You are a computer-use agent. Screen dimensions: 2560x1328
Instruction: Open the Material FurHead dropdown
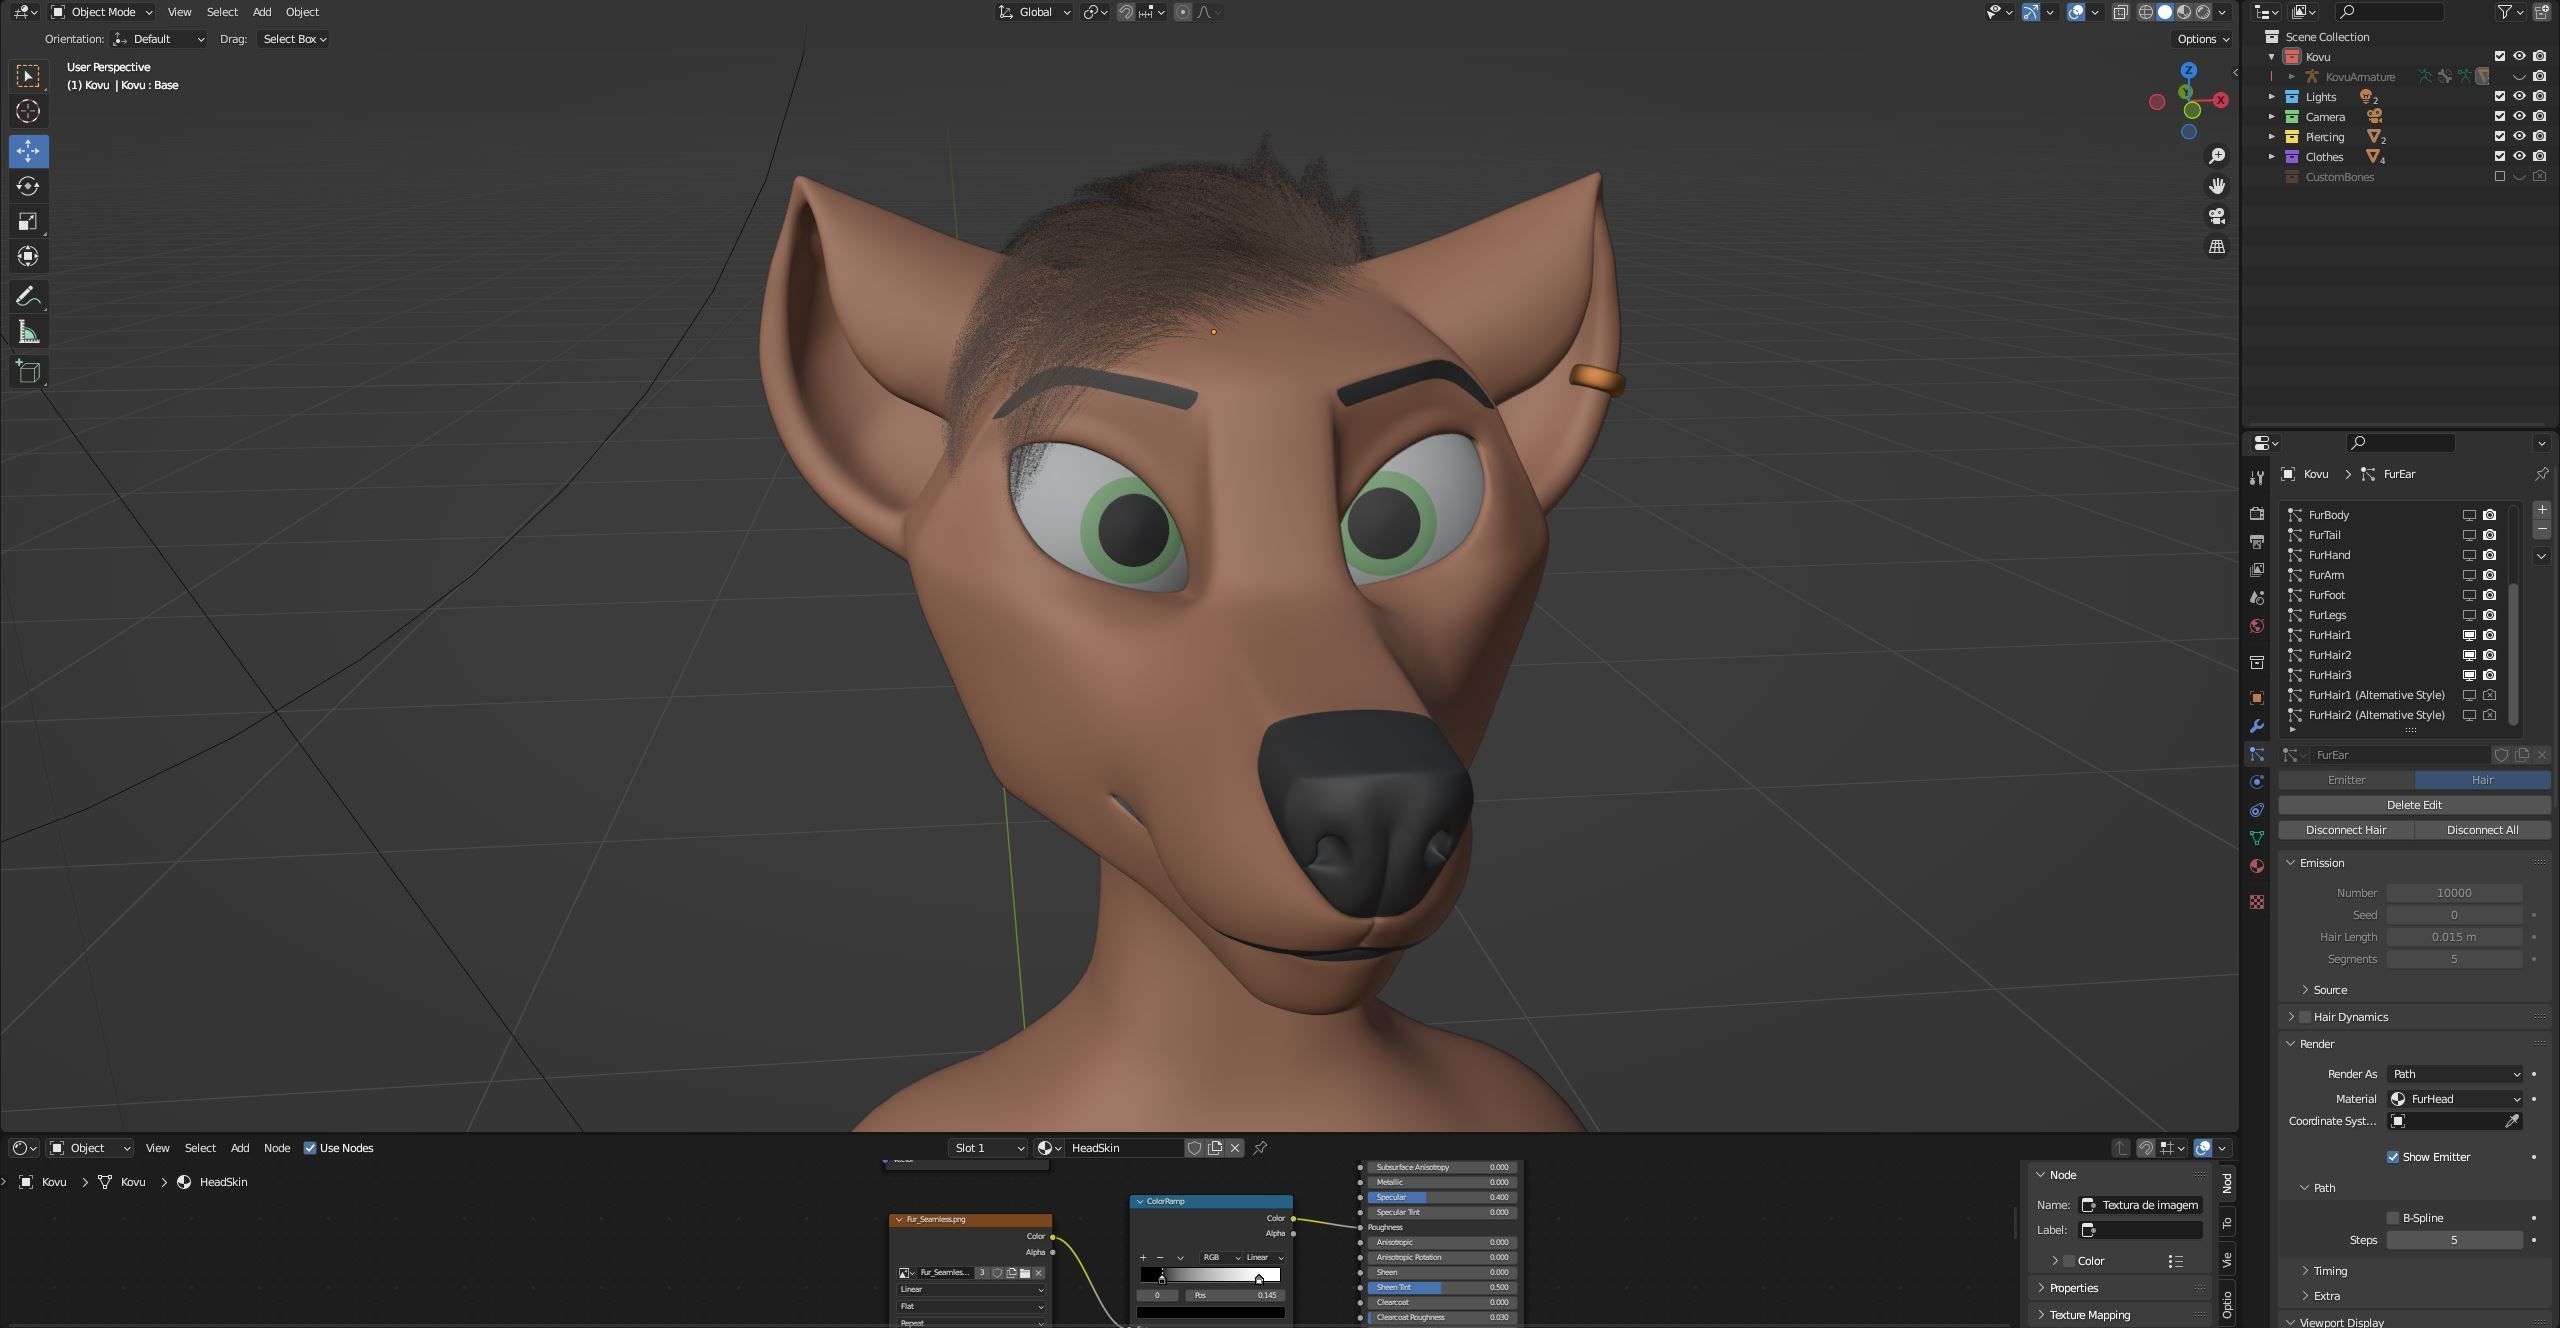click(x=2454, y=1099)
